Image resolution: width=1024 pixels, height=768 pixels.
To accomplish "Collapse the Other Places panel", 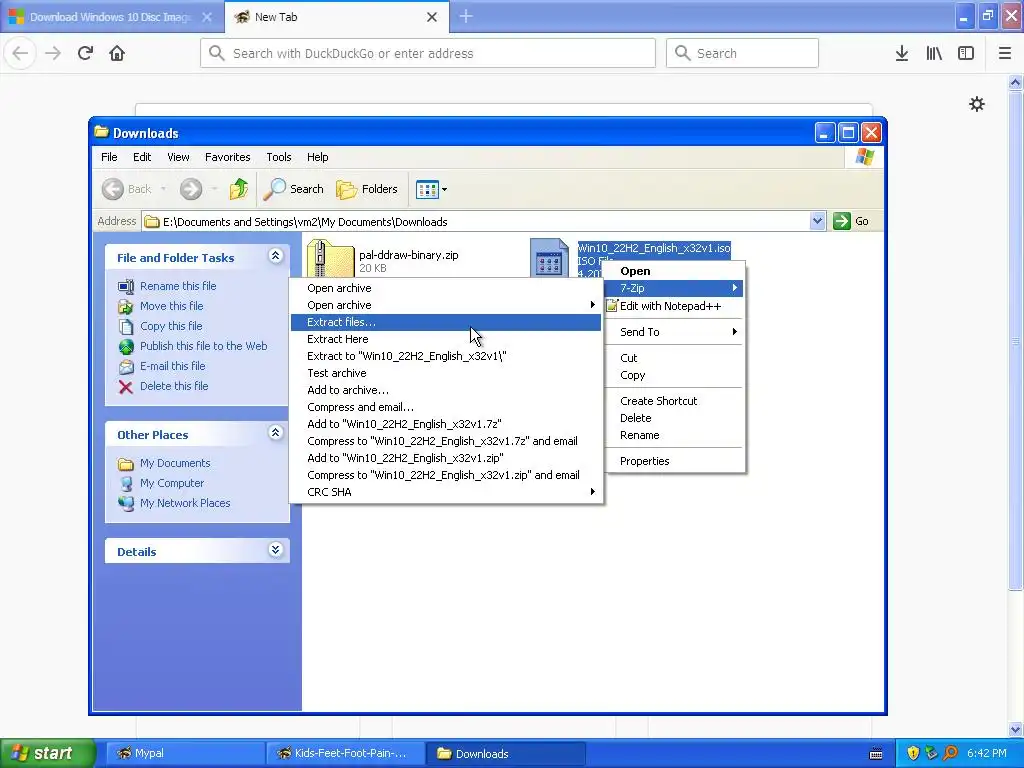I will pyautogui.click(x=276, y=433).
